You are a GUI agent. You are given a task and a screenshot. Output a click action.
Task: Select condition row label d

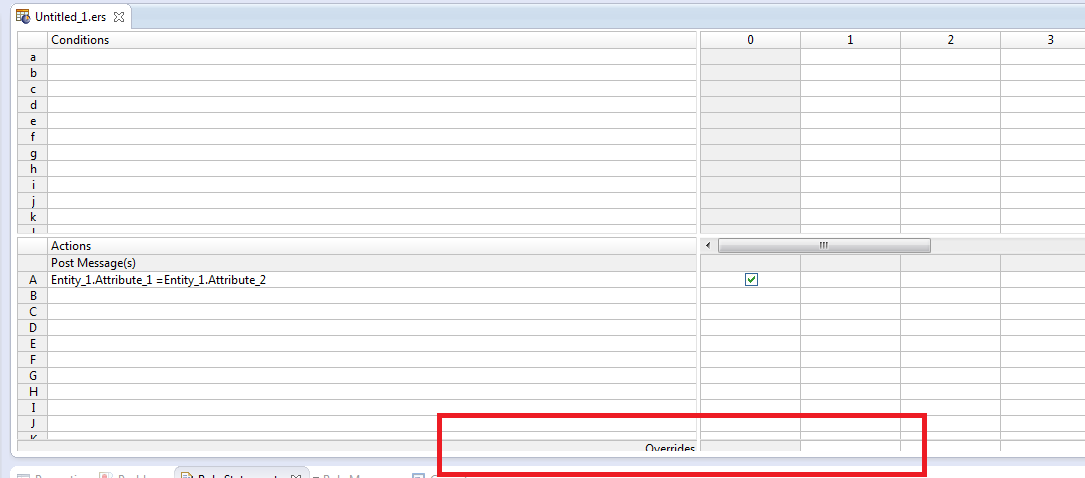33,104
